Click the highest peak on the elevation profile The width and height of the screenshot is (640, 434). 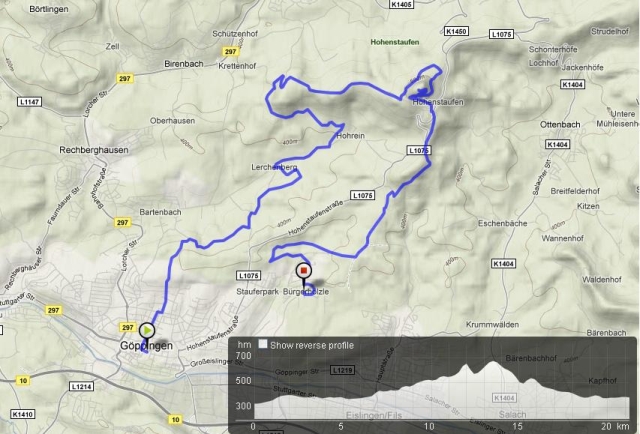coord(493,362)
